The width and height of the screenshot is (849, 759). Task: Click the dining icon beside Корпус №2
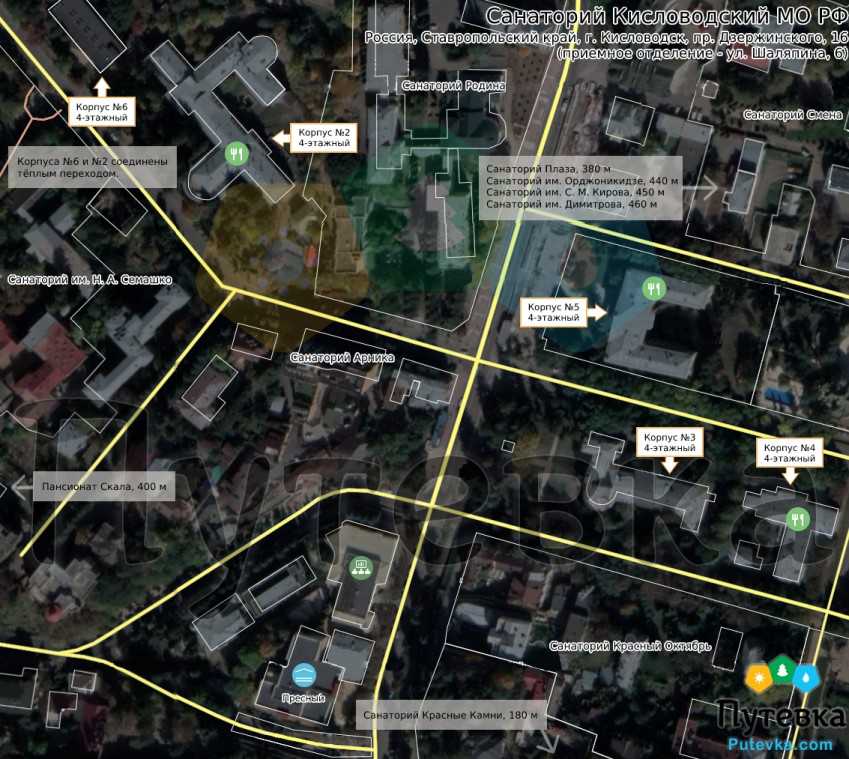tap(236, 153)
